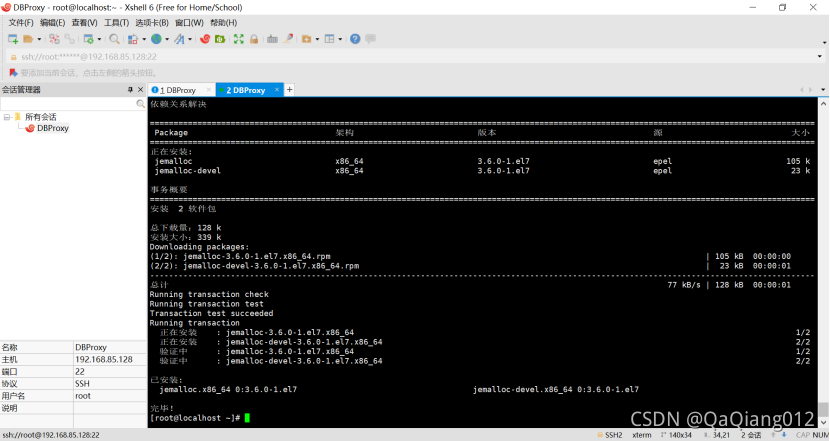This screenshot has height=441, width=830.
Task: Click the Reconnect link-chain icon
Action: pos(69,39)
